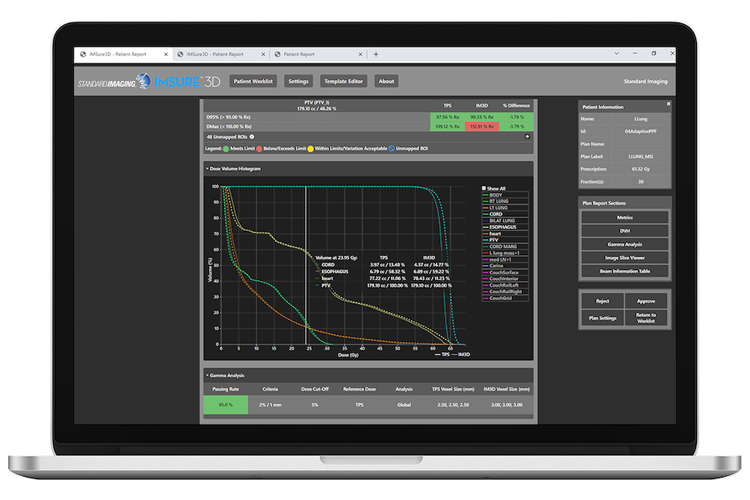
Task: Toggle CORD MARG curve in DVH legend
Action: click(x=505, y=246)
